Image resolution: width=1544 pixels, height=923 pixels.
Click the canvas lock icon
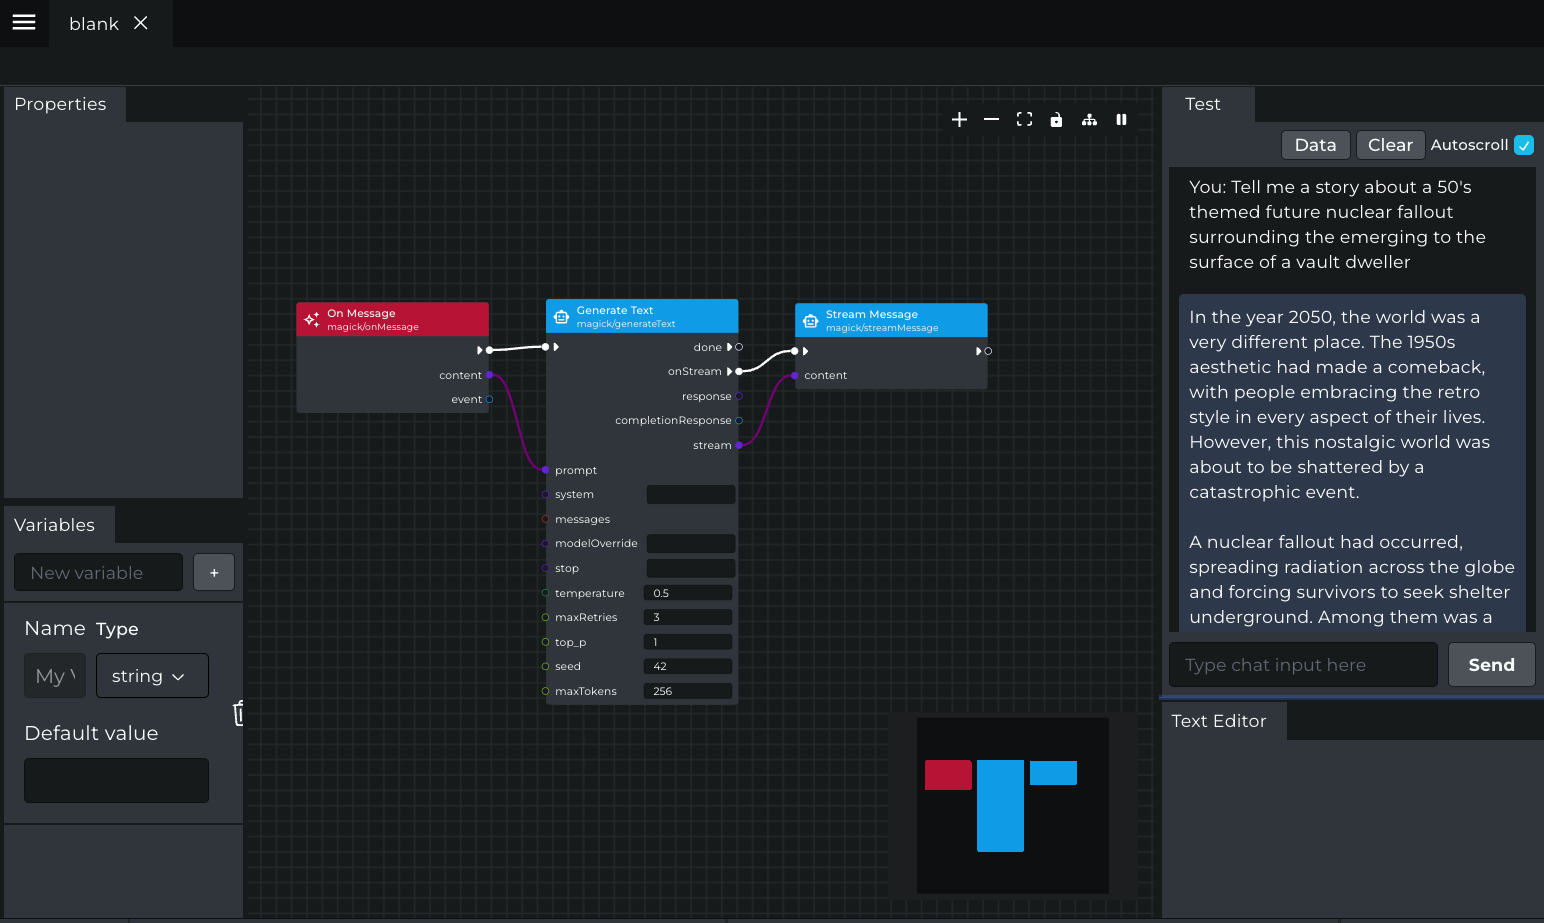pyautogui.click(x=1056, y=120)
